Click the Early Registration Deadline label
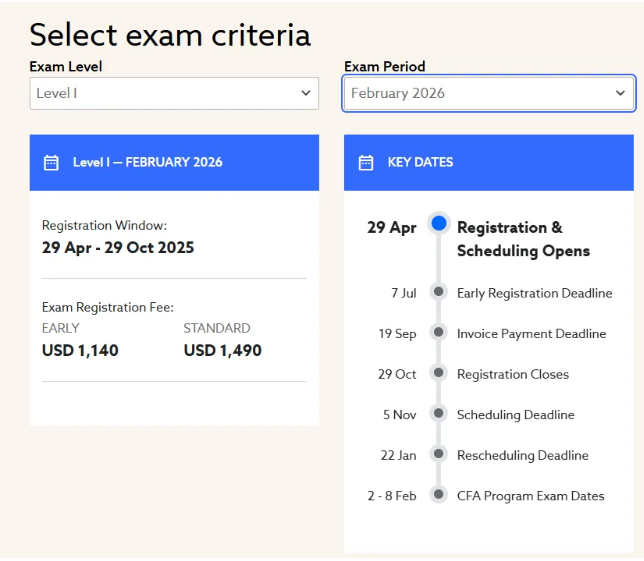 tap(534, 293)
